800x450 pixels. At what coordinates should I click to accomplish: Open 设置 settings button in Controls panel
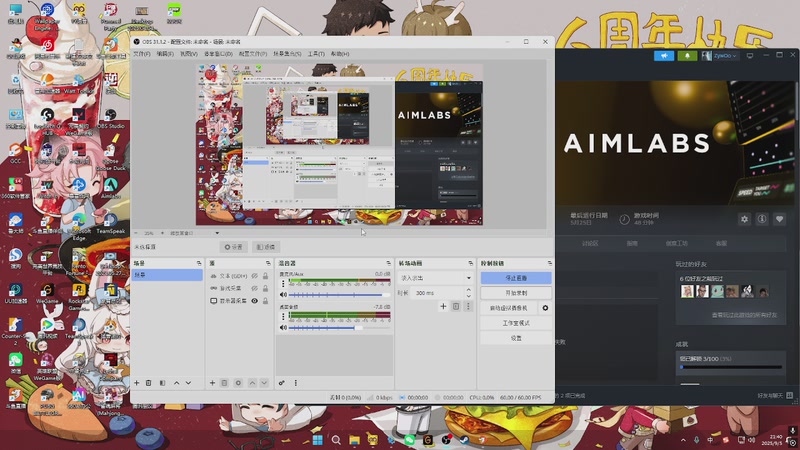[x=516, y=338]
